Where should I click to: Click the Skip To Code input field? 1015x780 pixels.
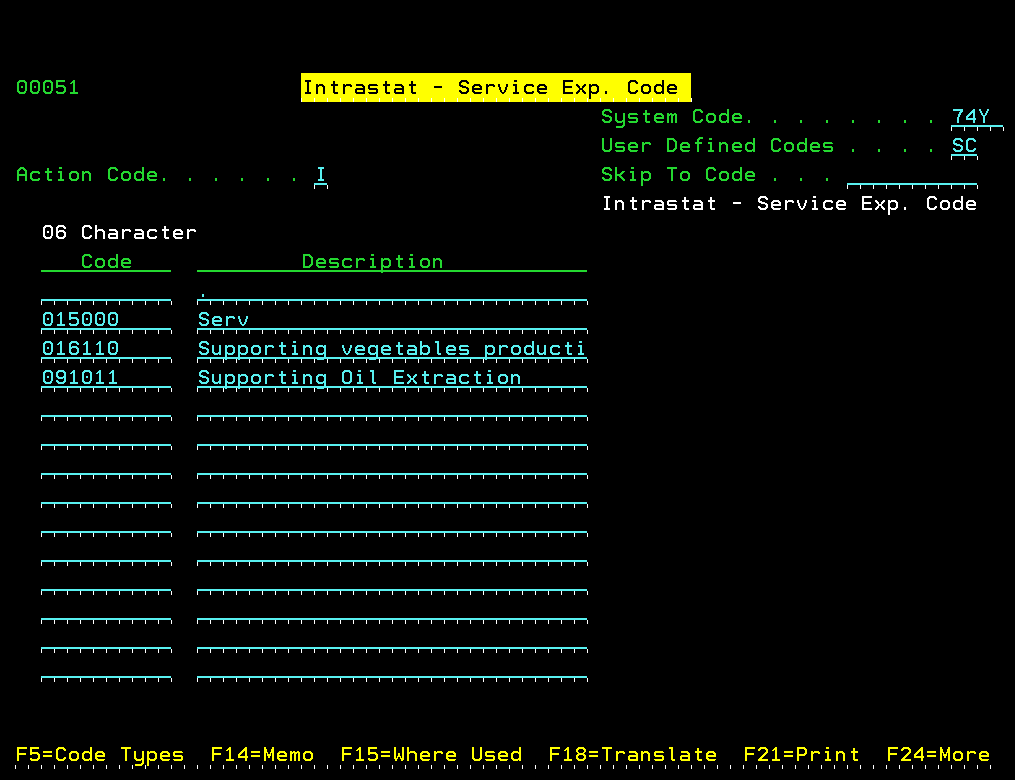pos(912,175)
